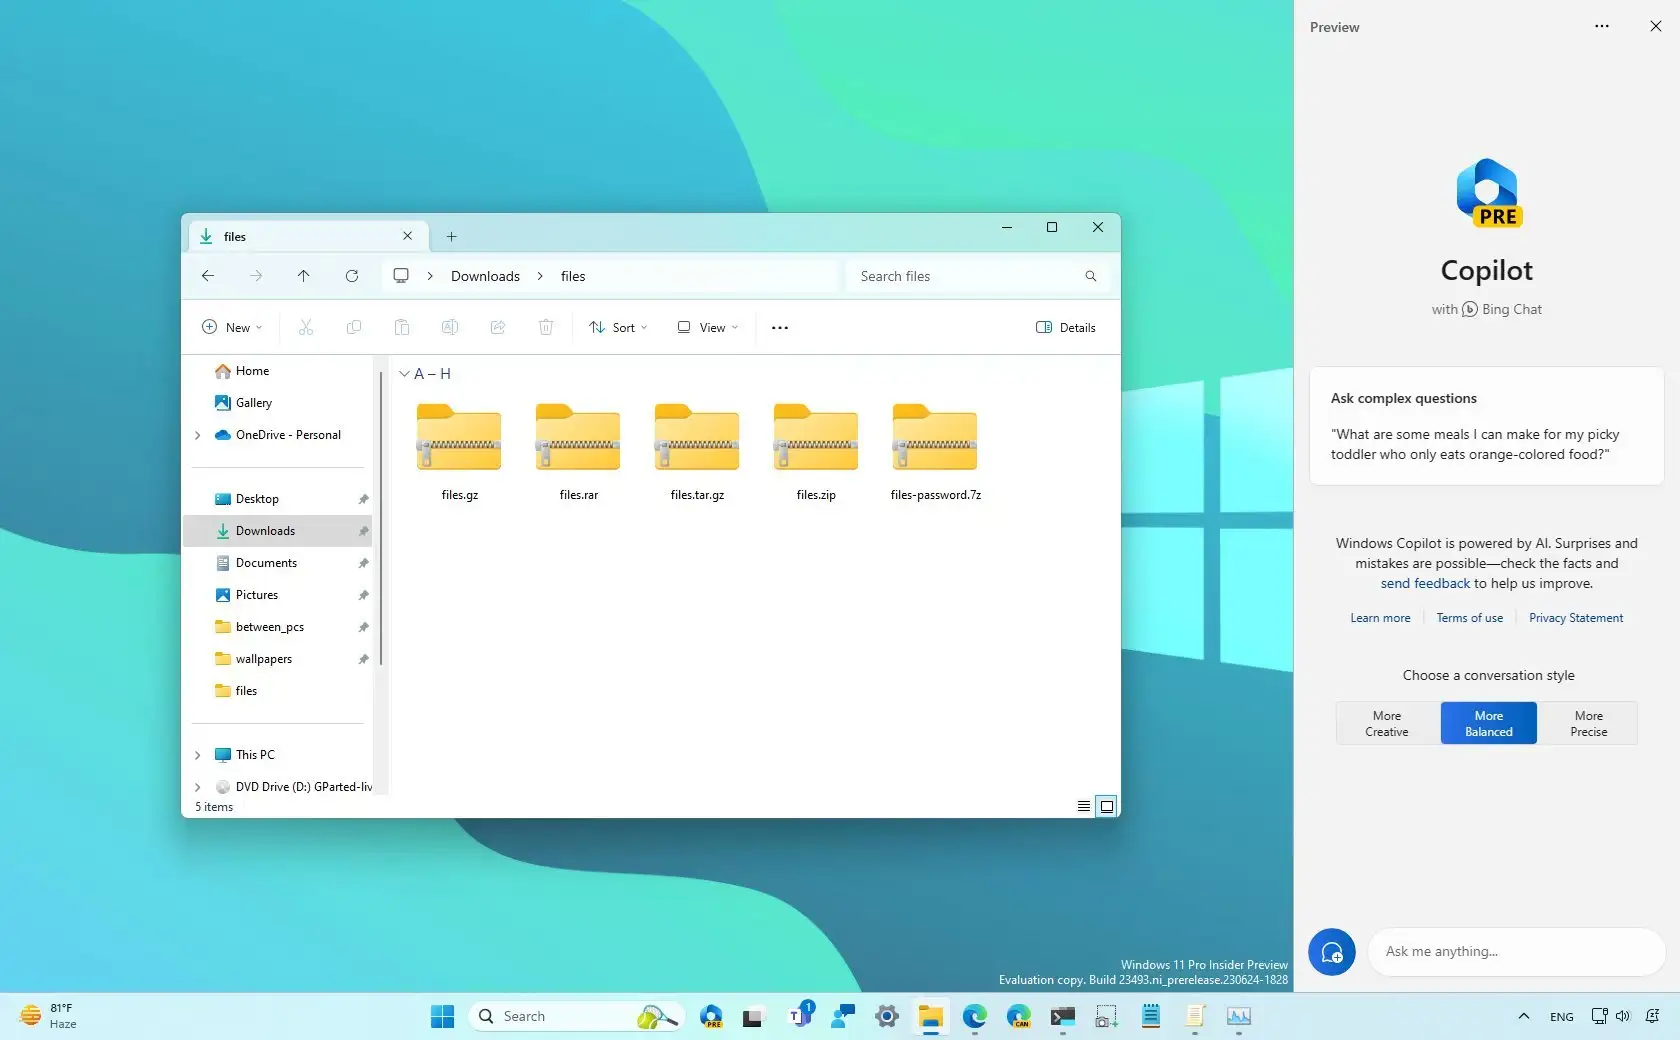Click Downloads in the address breadcrumb
1680x1040 pixels.
tap(485, 276)
